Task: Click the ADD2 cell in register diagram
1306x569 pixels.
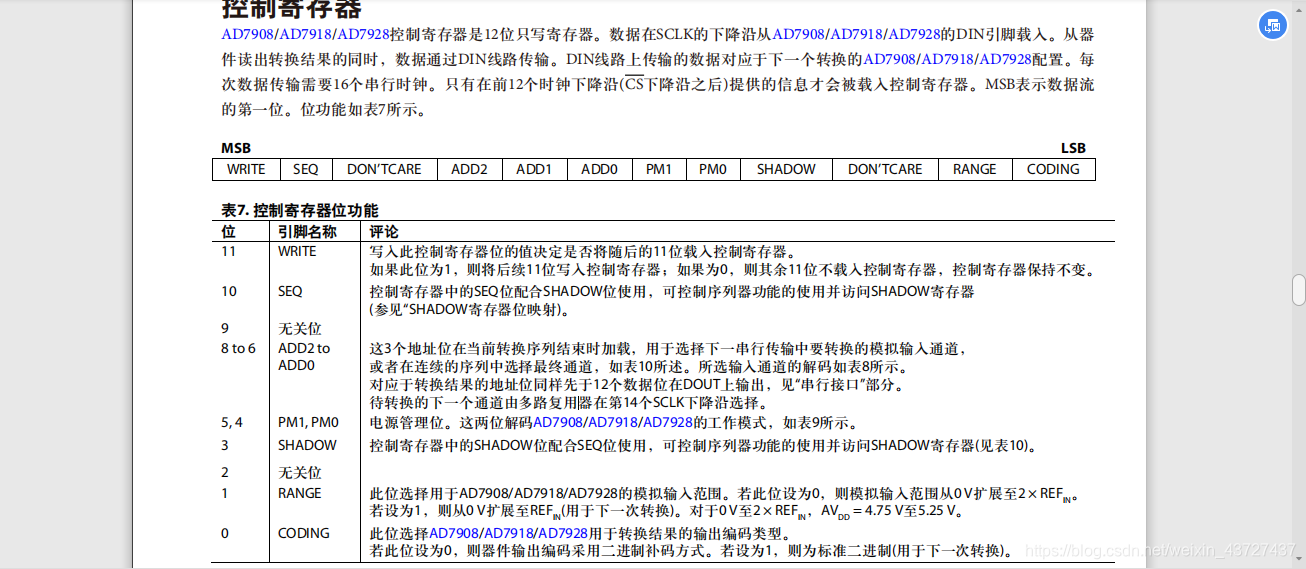Action: coord(469,169)
